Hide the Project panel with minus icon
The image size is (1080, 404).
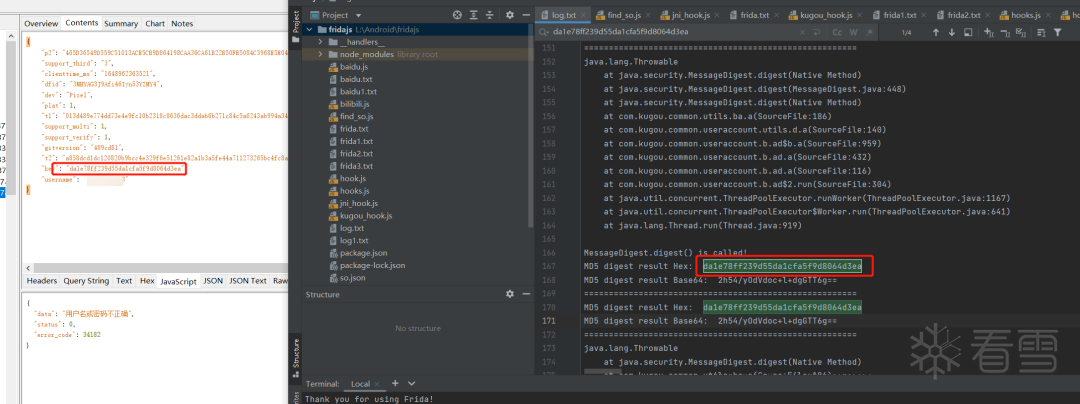coord(525,14)
